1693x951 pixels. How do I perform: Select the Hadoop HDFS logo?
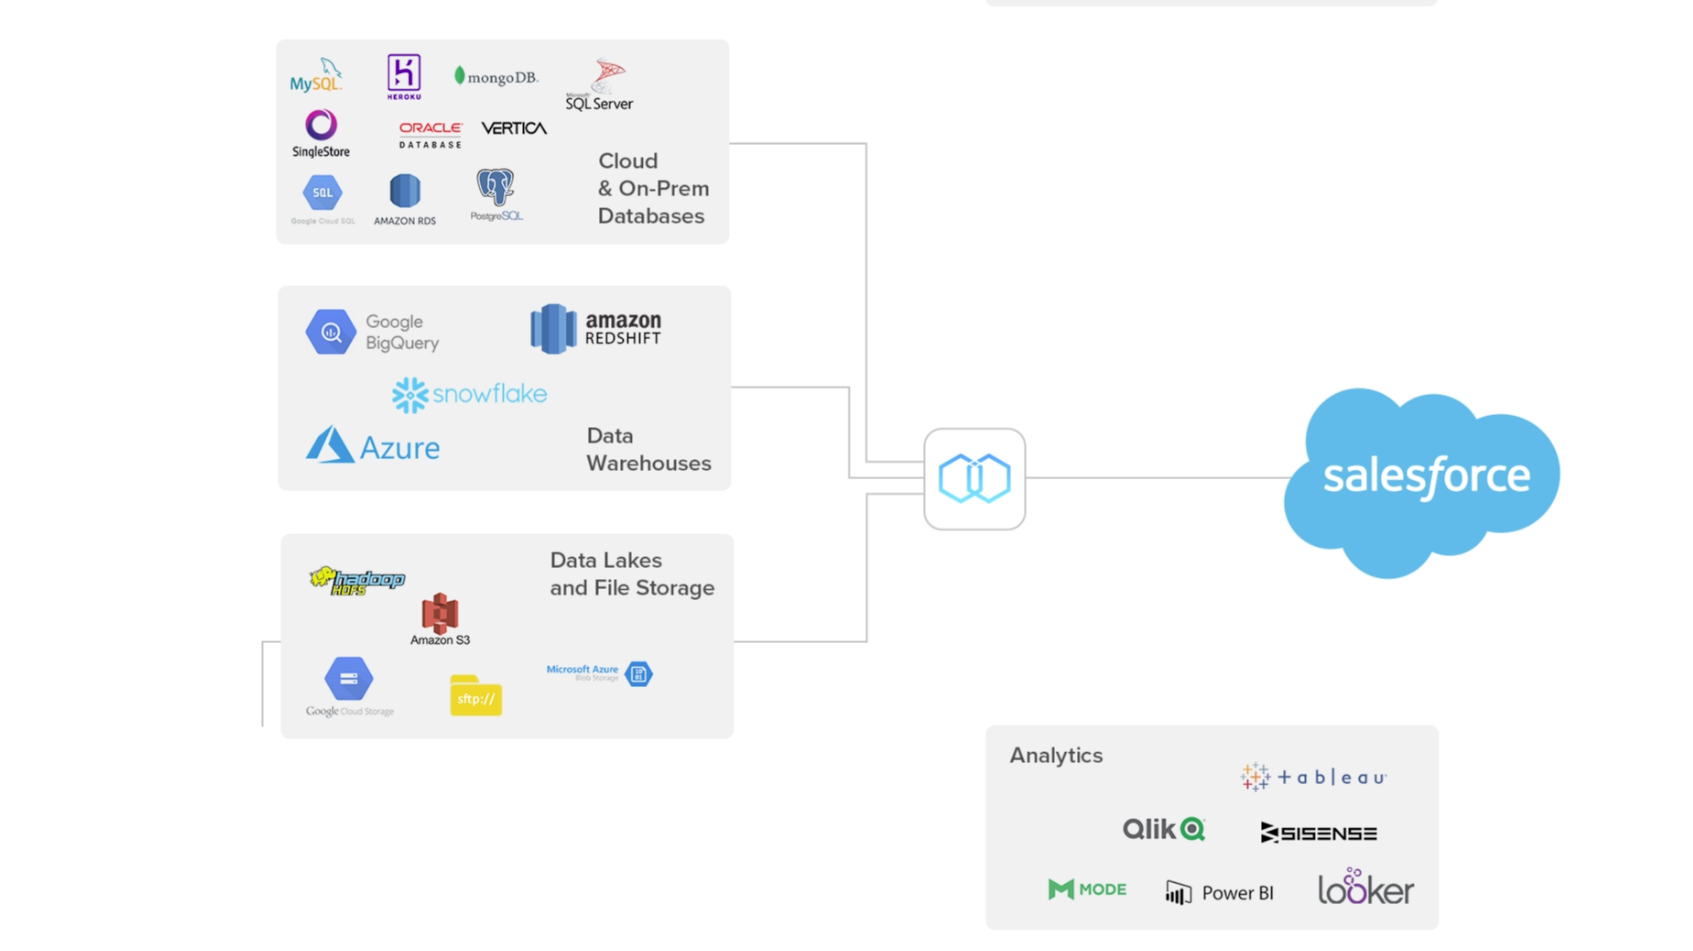pyautogui.click(x=355, y=581)
